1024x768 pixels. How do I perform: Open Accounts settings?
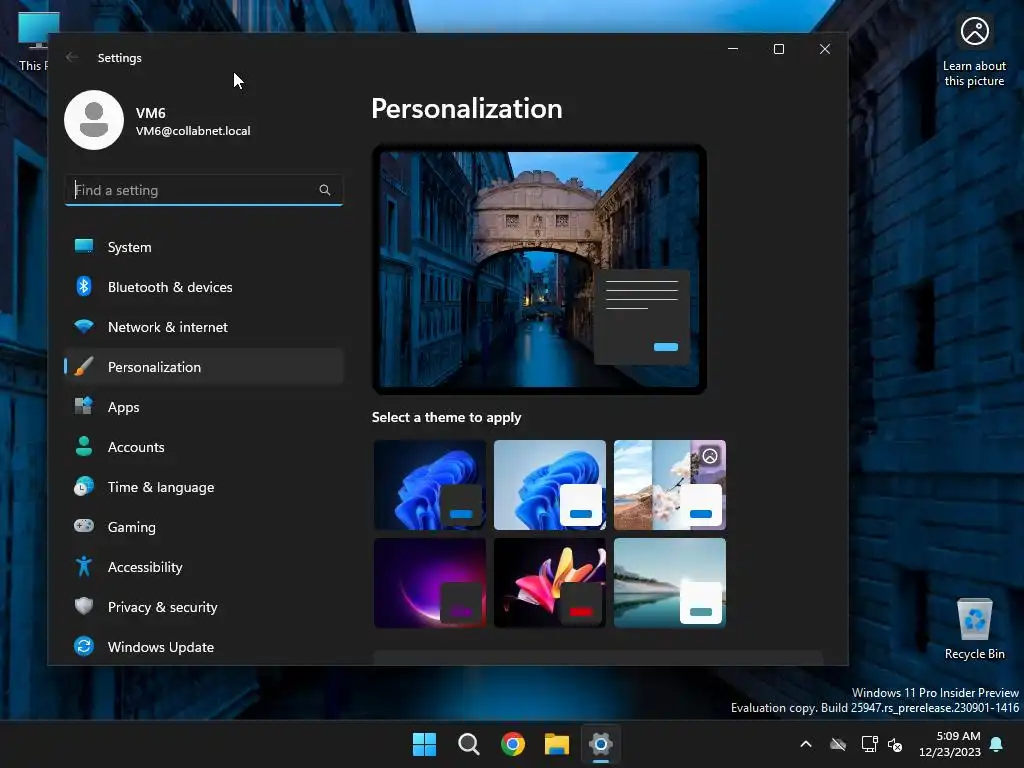click(x=204, y=447)
